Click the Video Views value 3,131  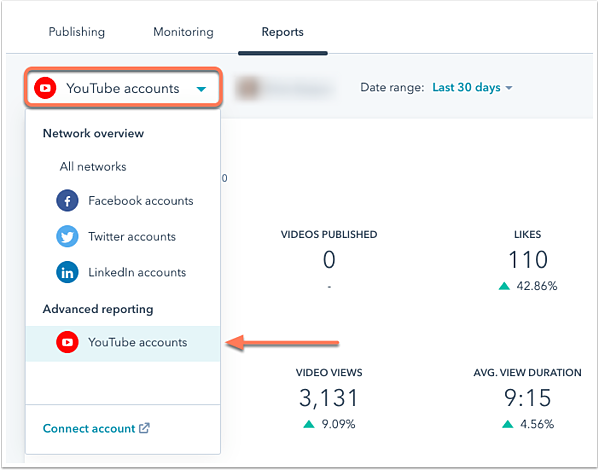point(329,398)
